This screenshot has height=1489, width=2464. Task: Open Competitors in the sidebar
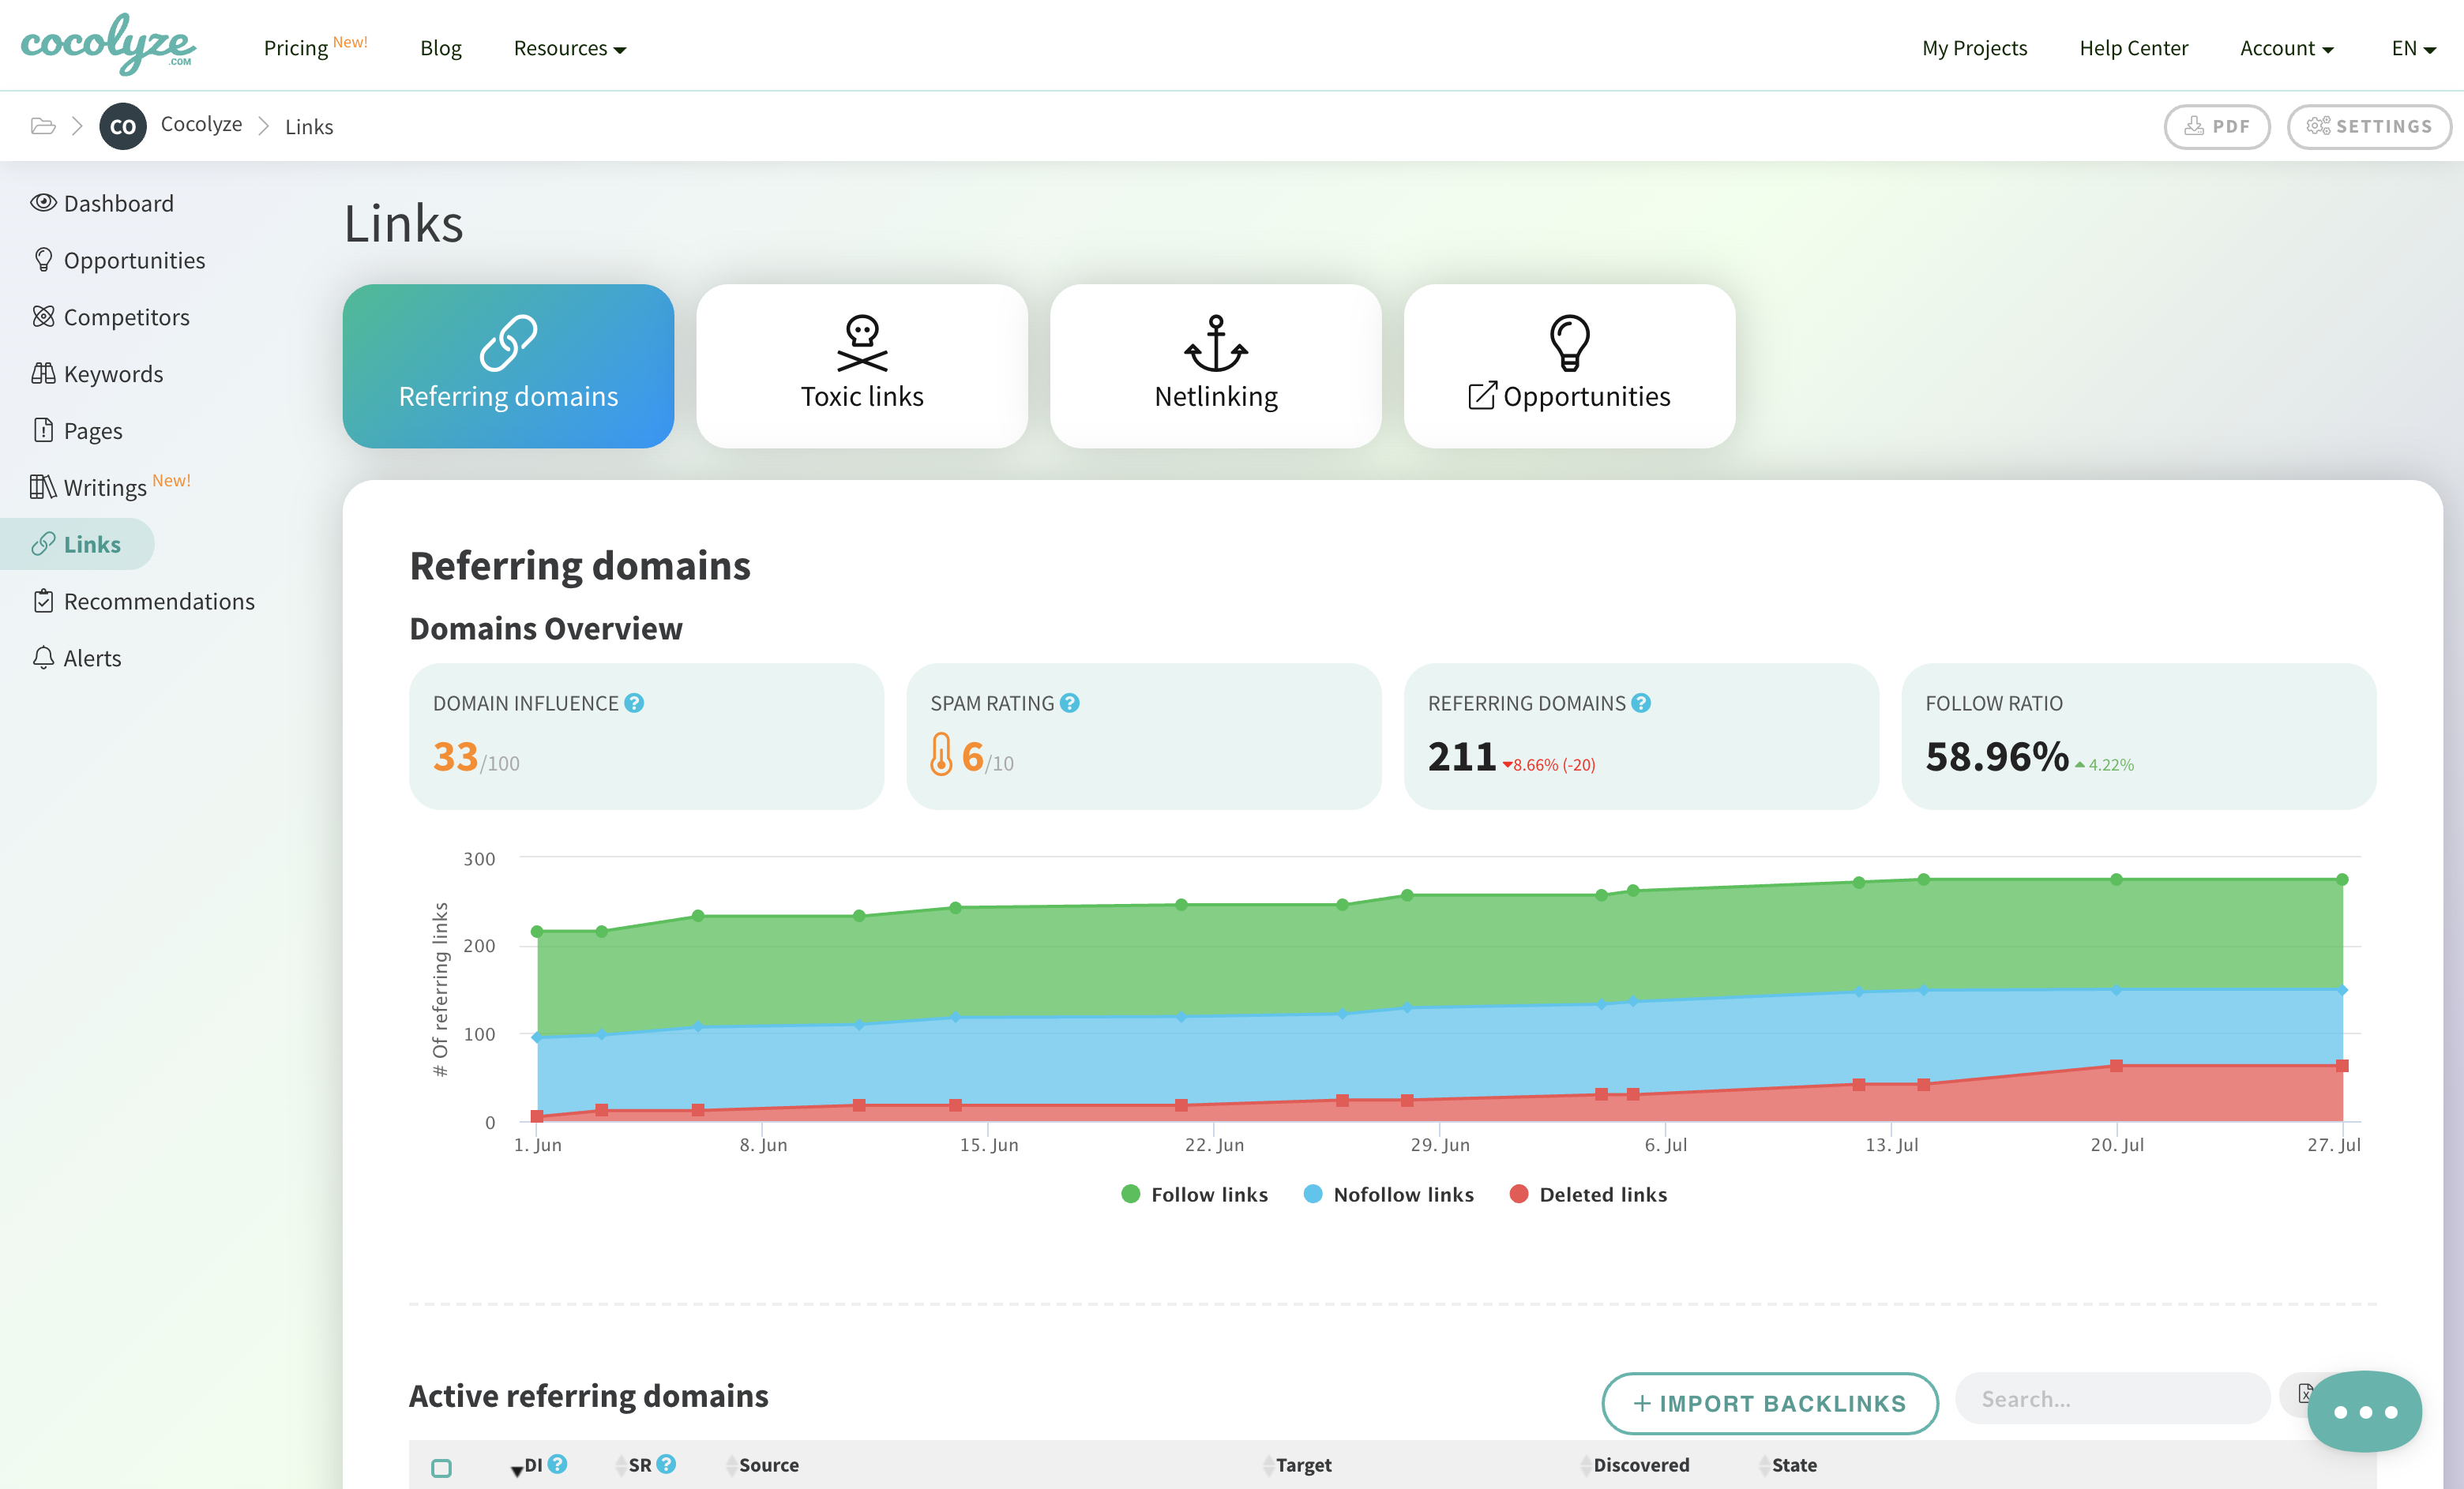(x=126, y=317)
